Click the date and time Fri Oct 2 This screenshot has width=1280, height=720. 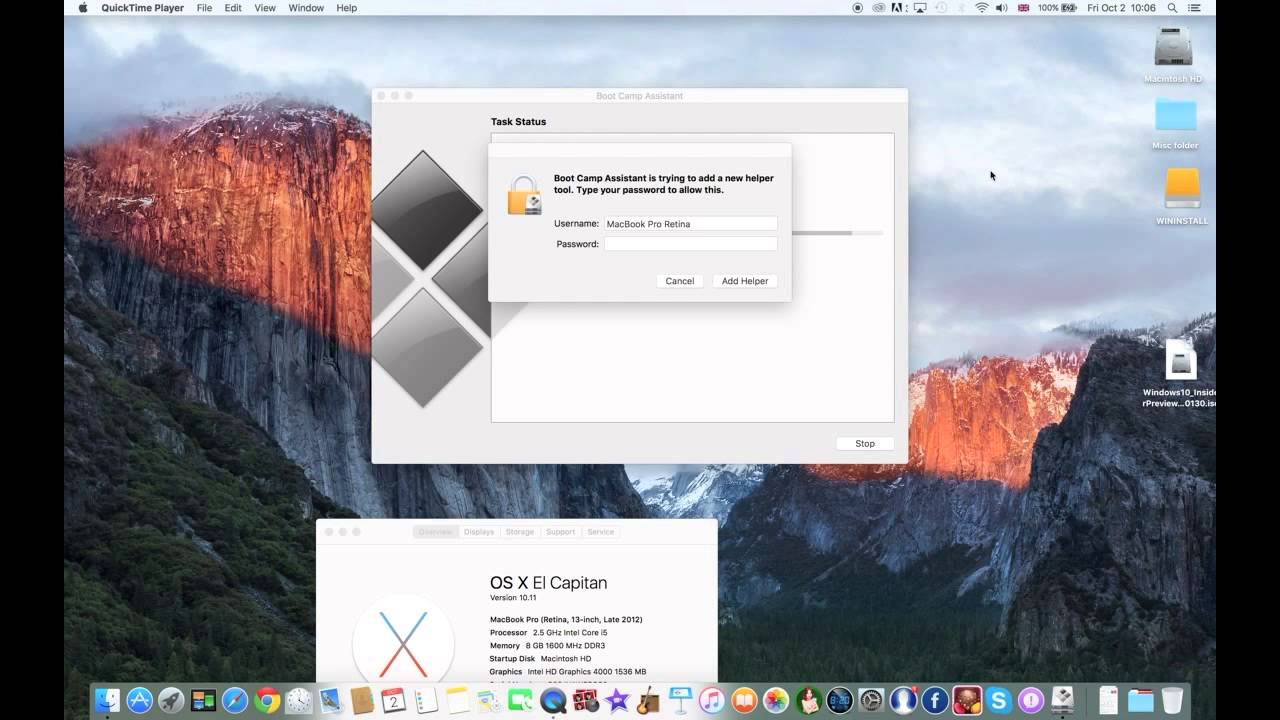[1122, 8]
